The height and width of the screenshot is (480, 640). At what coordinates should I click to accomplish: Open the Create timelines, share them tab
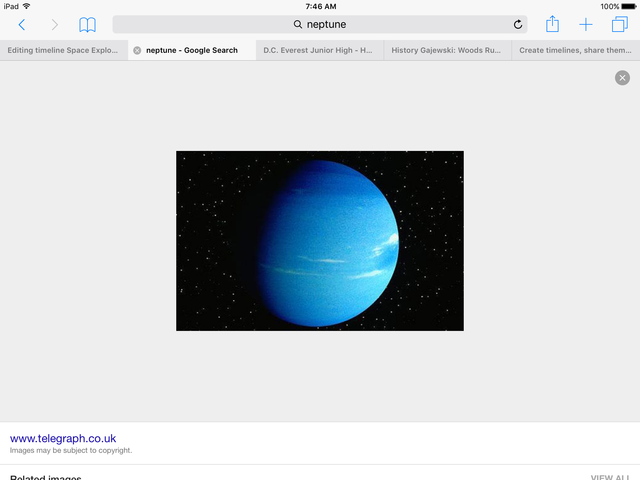576,50
